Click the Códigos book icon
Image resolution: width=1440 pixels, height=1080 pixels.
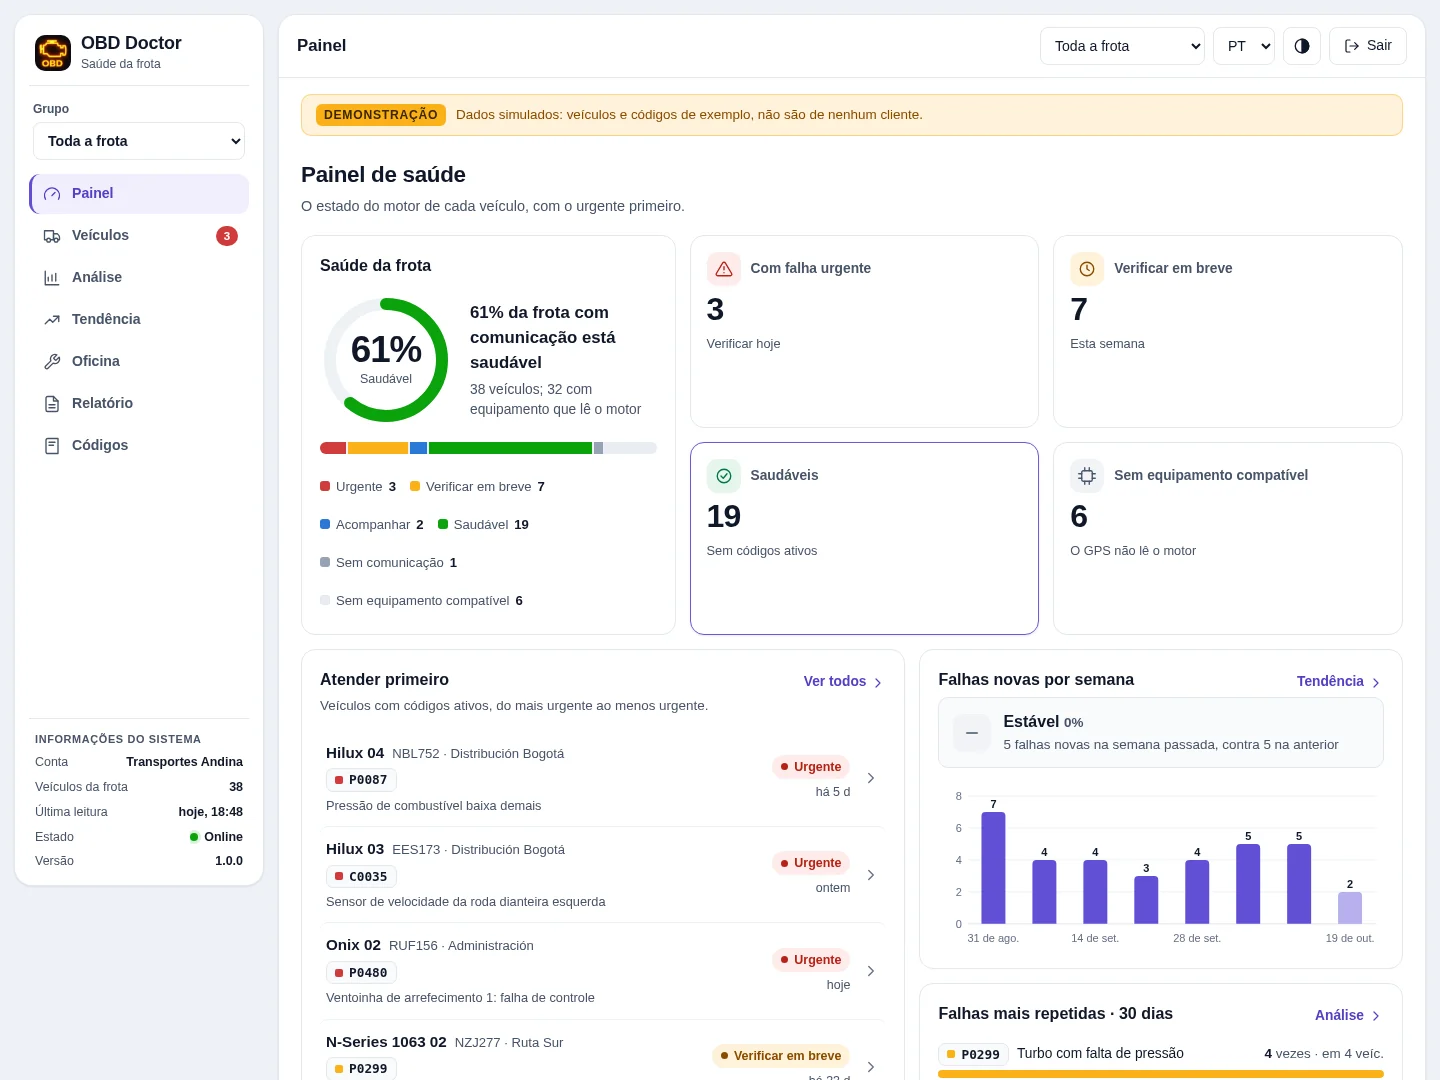[52, 446]
